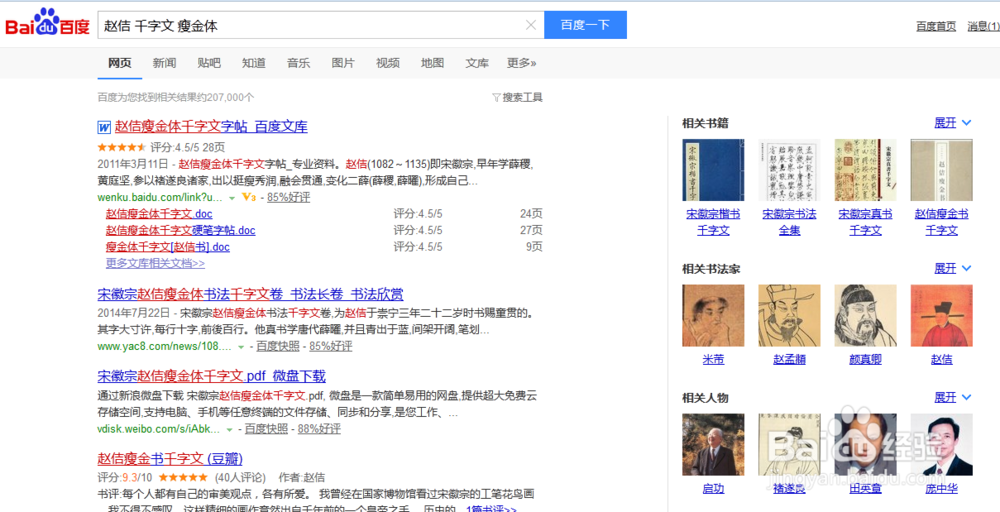Image resolution: width=1000 pixels, height=512 pixels.
Task: Open result 赵佶瘦金书千字文 (豆瓣)
Action: tap(170, 458)
